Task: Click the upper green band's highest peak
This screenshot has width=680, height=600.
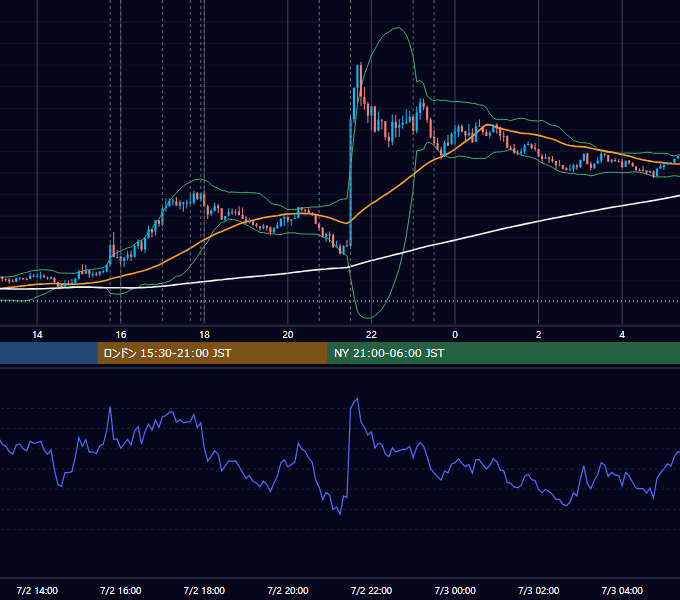Action: tap(397, 28)
